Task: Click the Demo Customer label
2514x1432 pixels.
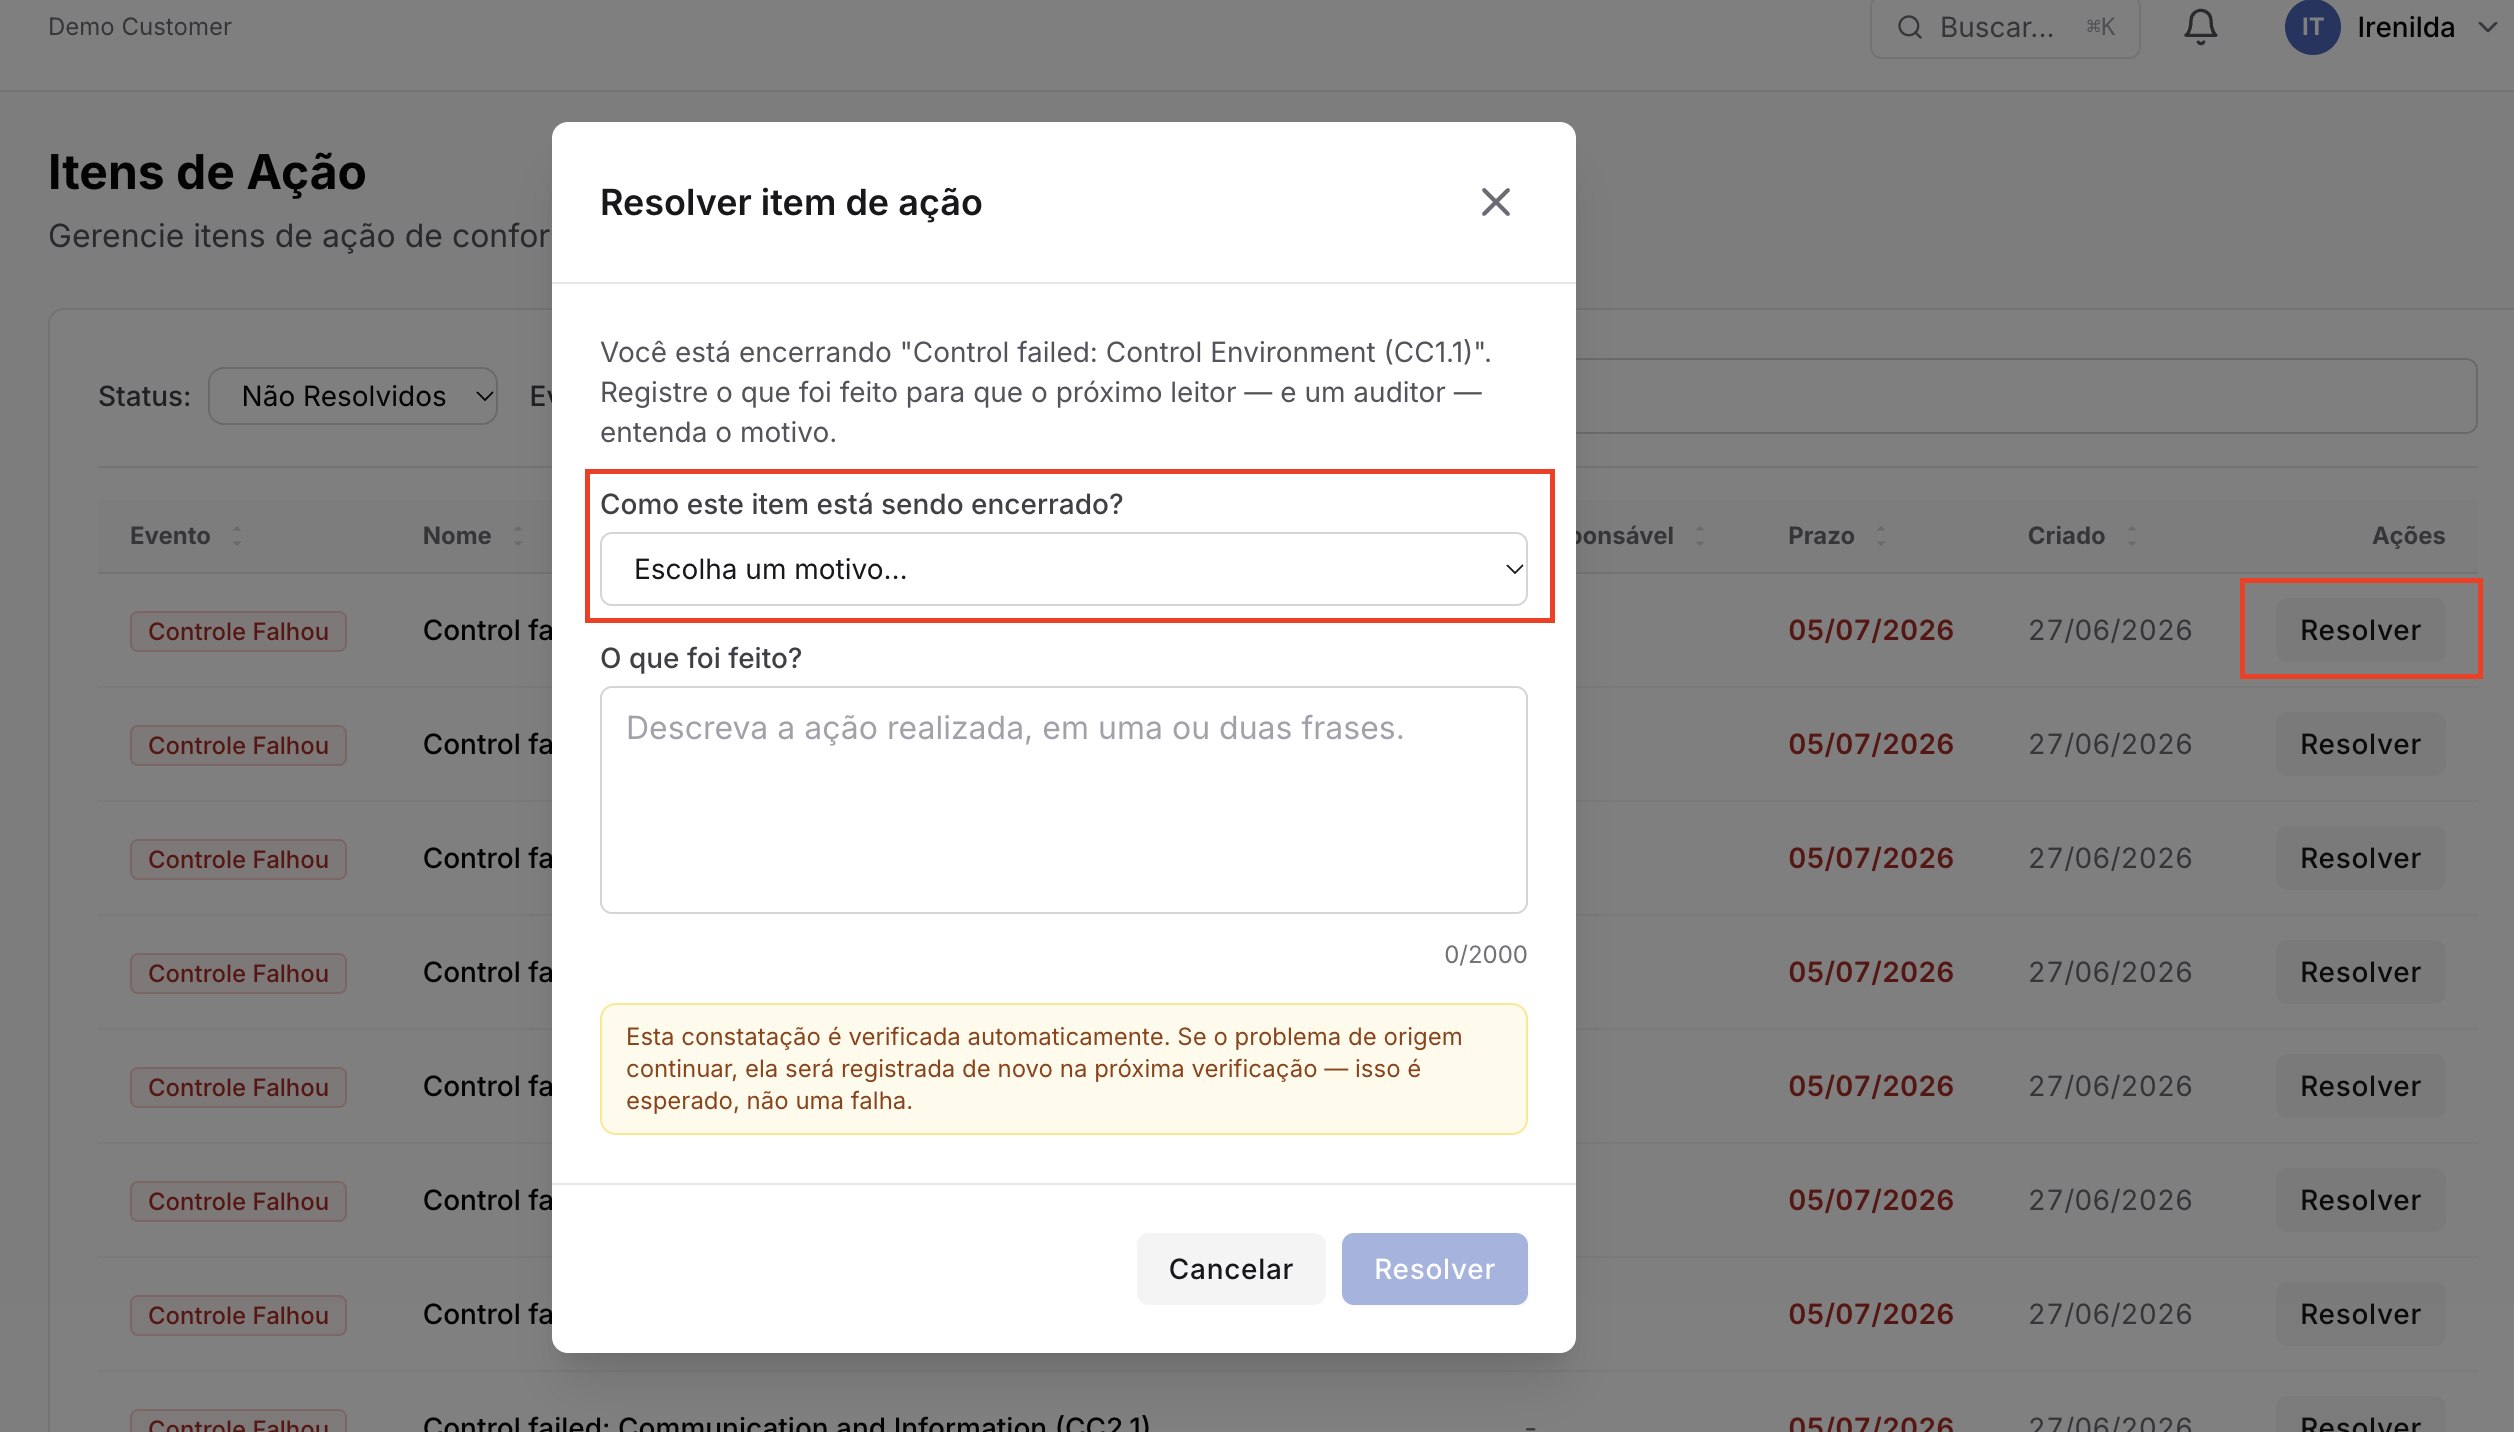Action: pos(139,27)
